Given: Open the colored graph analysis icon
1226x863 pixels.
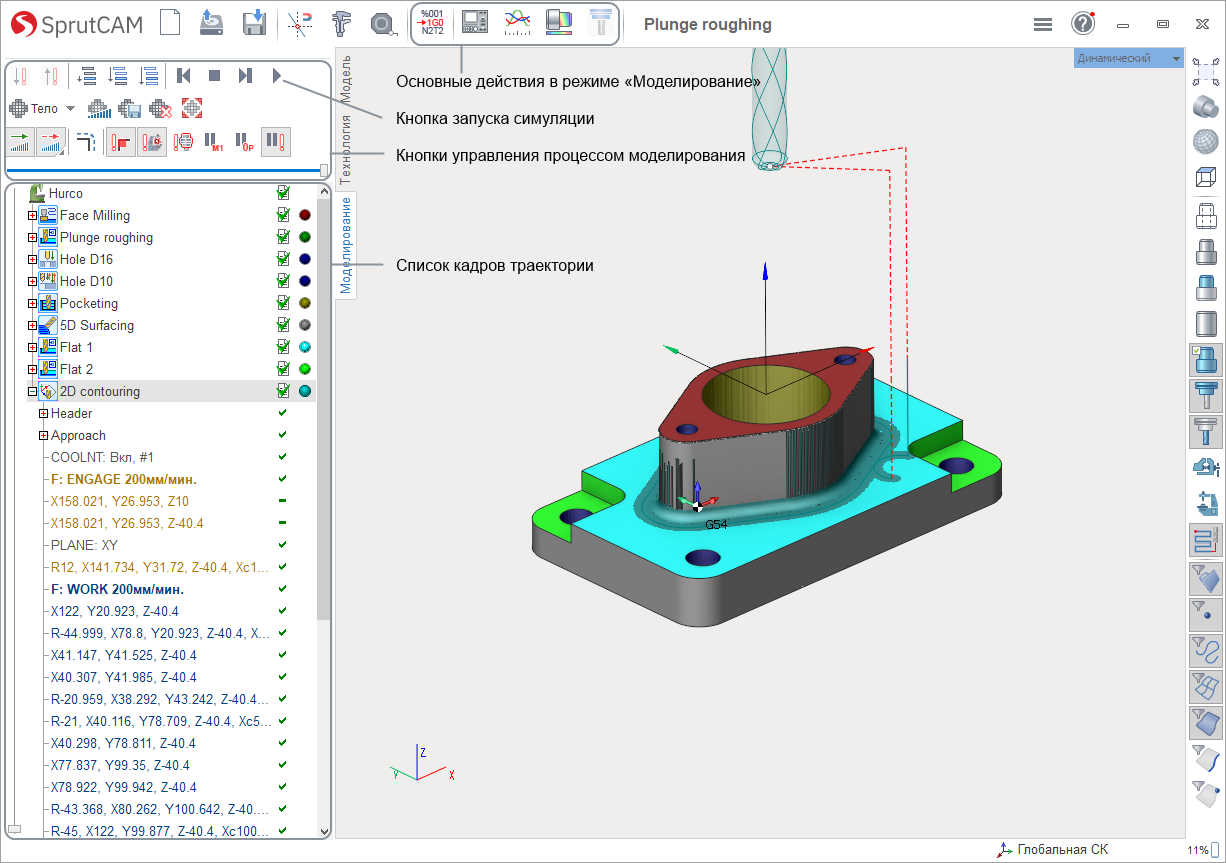Looking at the screenshot, I should pos(517,23).
